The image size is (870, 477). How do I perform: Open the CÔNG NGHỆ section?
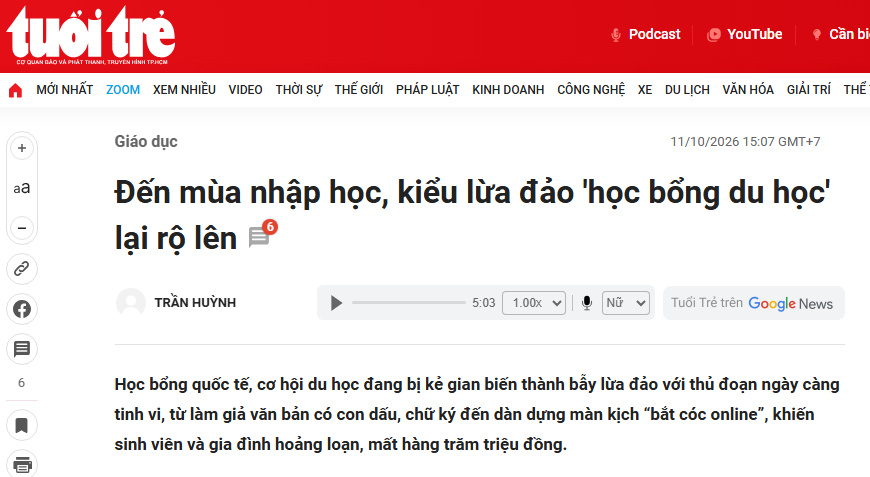591,90
